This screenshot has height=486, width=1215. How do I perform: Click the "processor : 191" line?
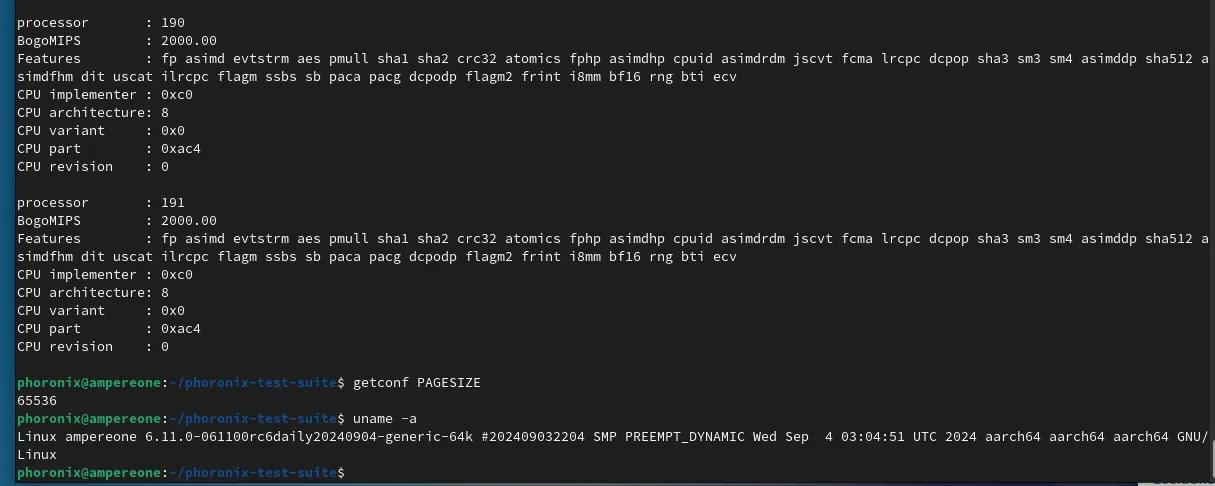(101, 202)
